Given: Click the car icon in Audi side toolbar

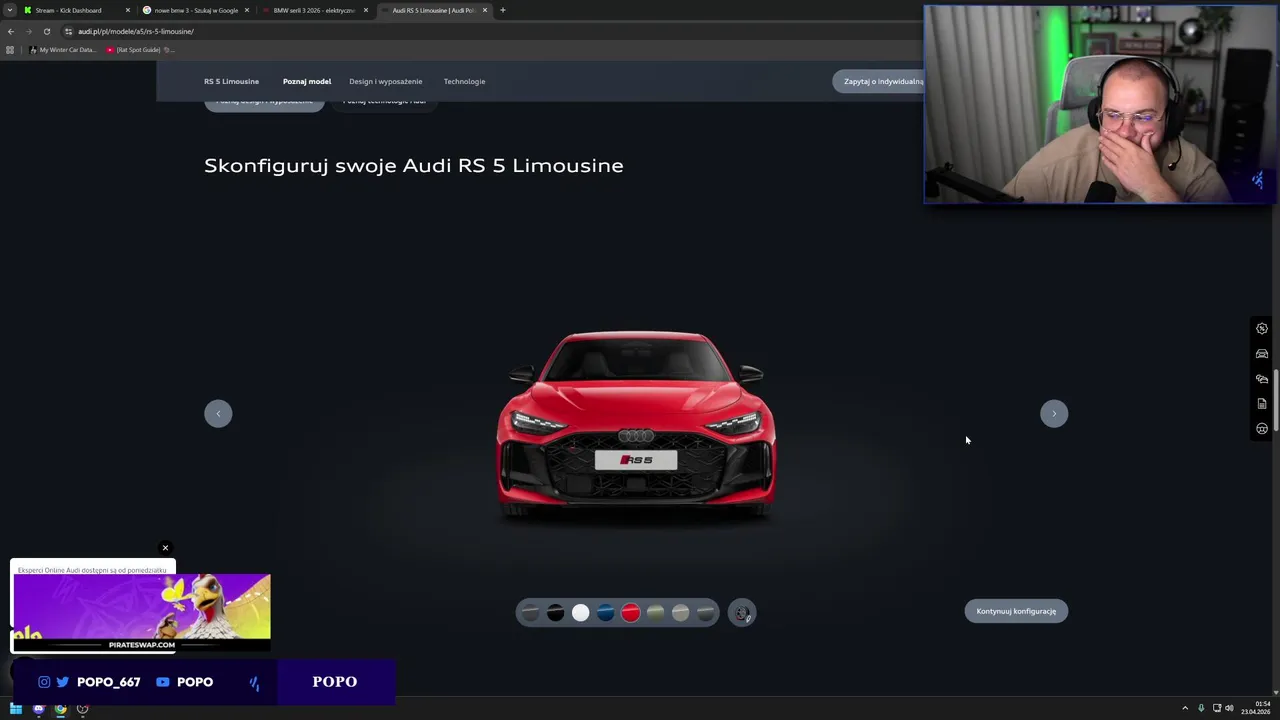Looking at the screenshot, I should pyautogui.click(x=1262, y=354).
